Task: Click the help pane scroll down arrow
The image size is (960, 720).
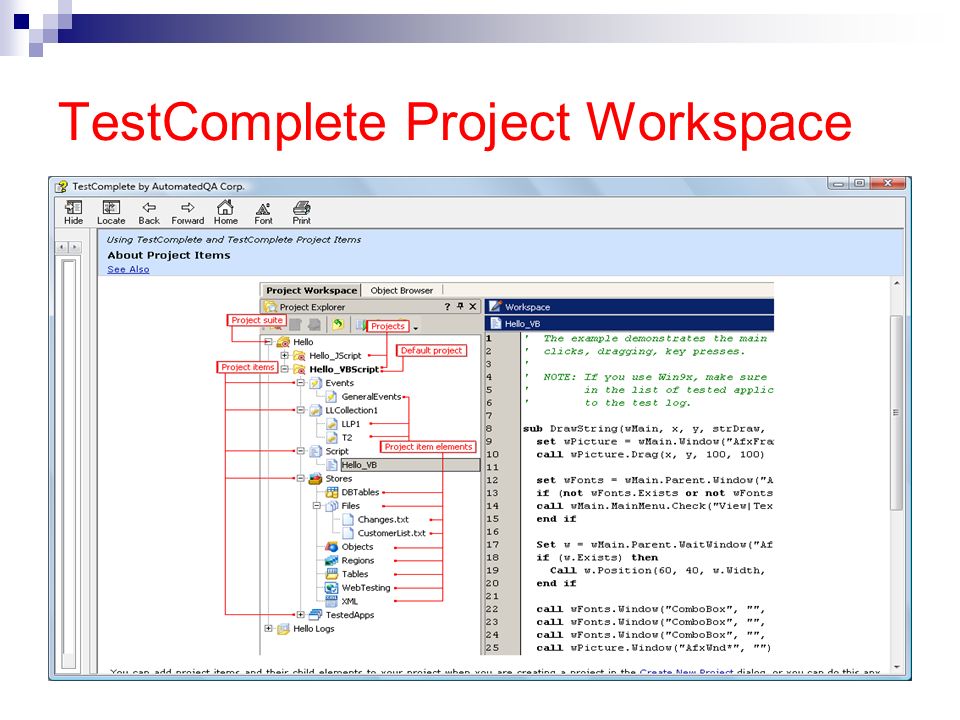Action: coord(896,667)
